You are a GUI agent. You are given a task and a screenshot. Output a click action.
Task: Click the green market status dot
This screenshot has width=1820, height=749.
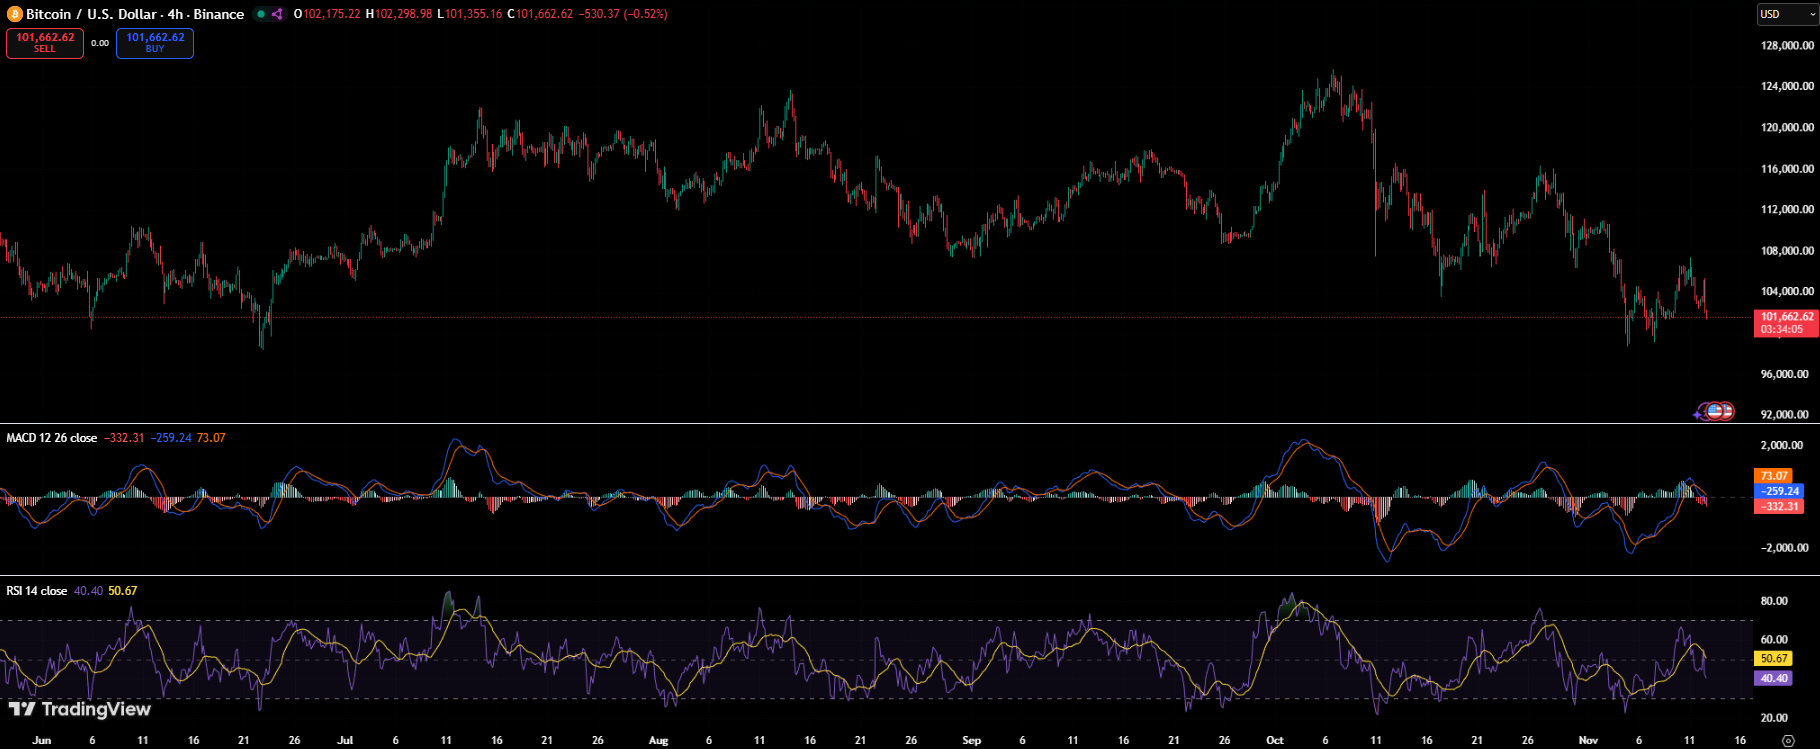261,14
